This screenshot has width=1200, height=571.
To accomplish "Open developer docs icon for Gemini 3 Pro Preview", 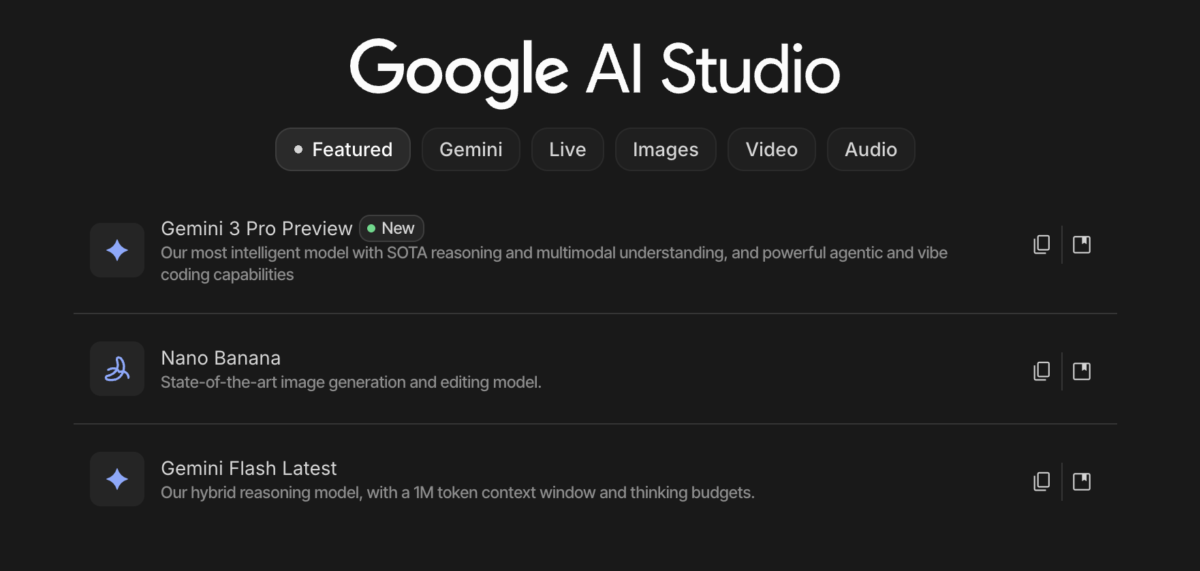I will coord(1081,244).
